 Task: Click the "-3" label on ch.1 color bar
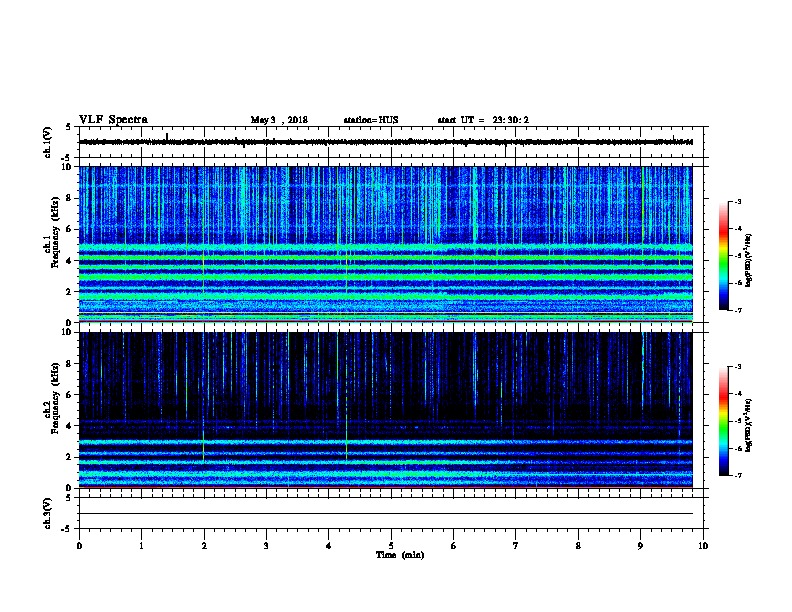point(738,201)
